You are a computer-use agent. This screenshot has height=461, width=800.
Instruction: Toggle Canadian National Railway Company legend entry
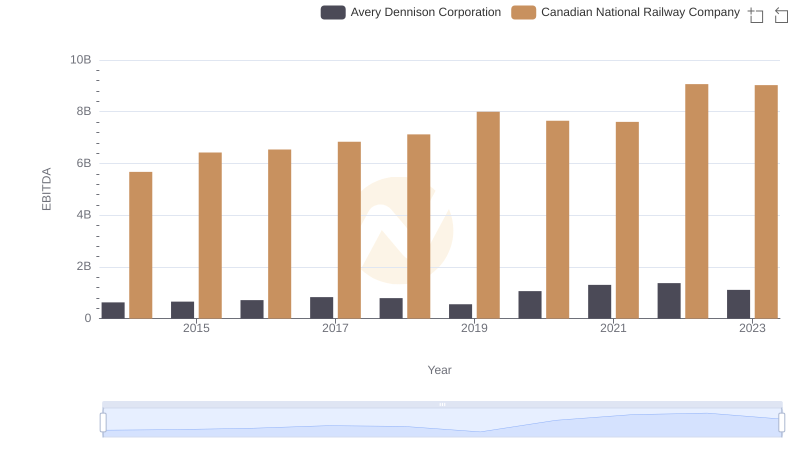pyautogui.click(x=626, y=12)
